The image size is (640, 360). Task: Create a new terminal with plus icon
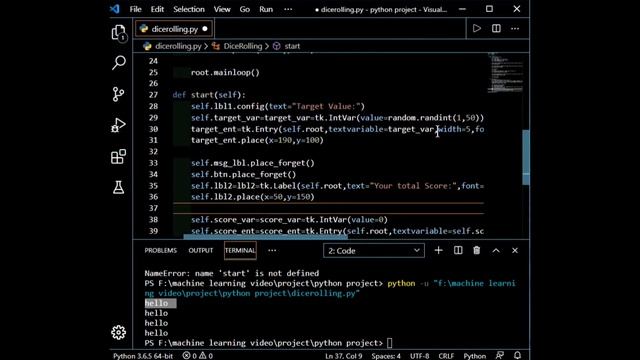(x=438, y=250)
